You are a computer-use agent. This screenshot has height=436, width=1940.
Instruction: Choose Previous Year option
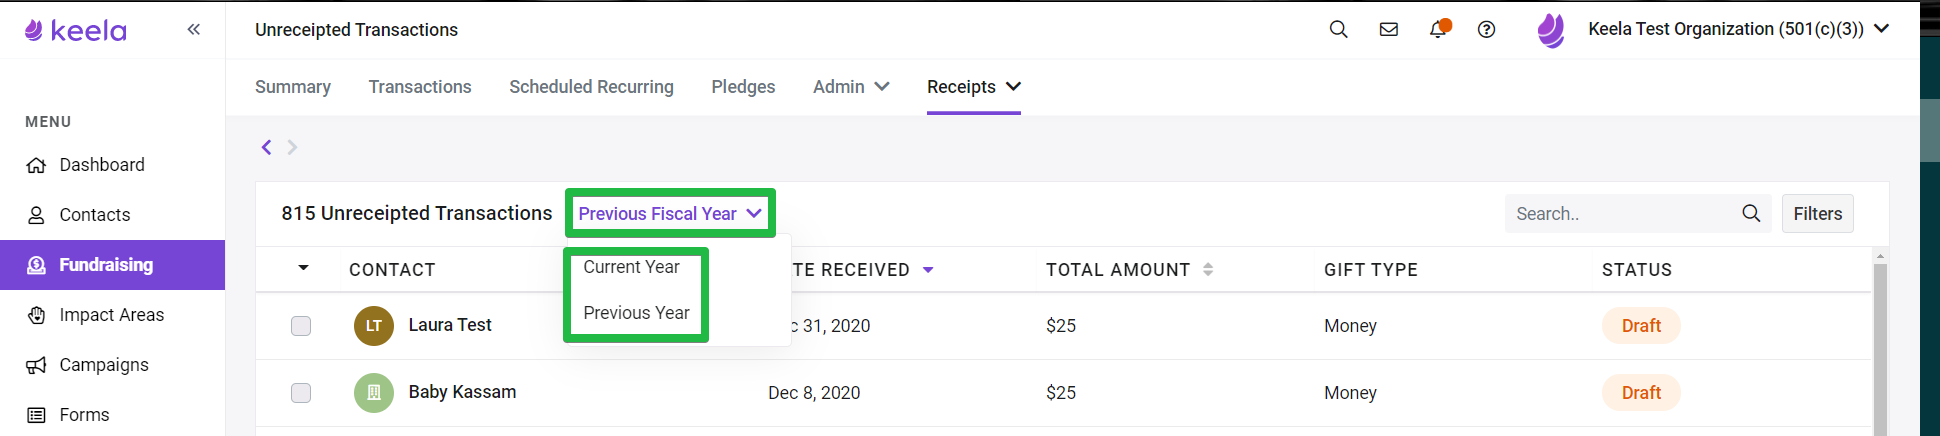[637, 313]
